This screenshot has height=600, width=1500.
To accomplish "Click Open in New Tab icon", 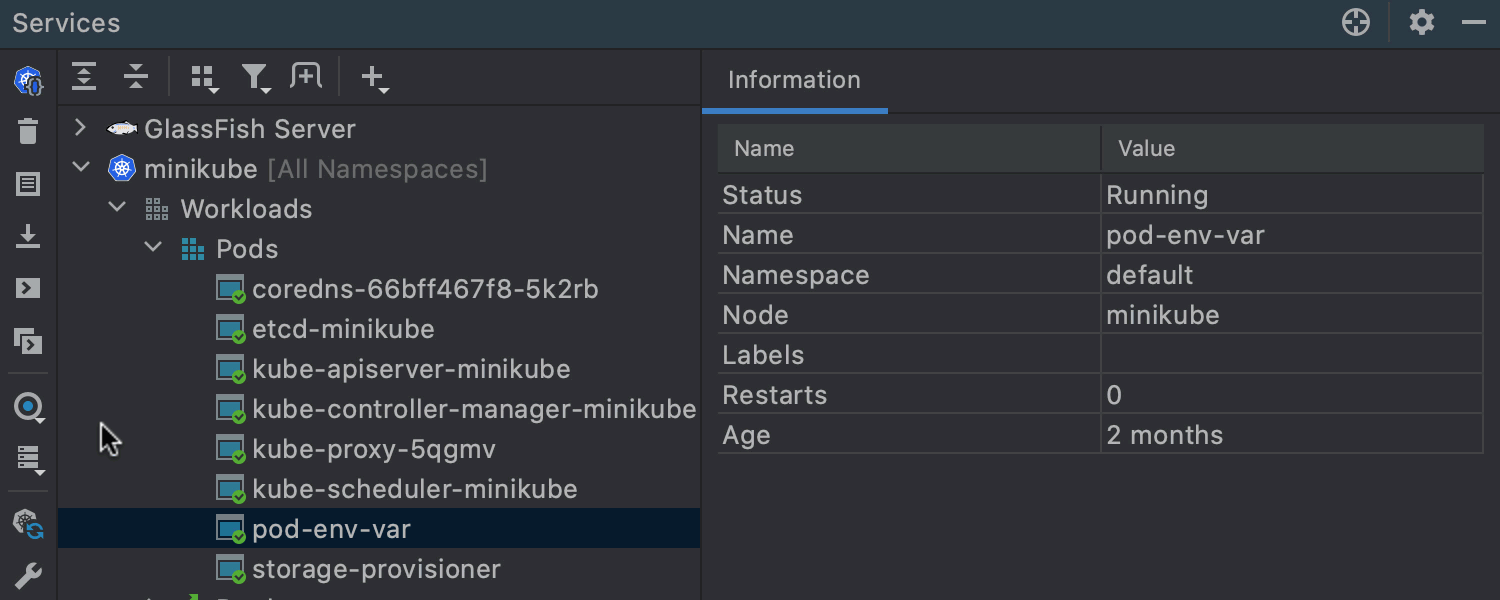I will click(x=306, y=76).
